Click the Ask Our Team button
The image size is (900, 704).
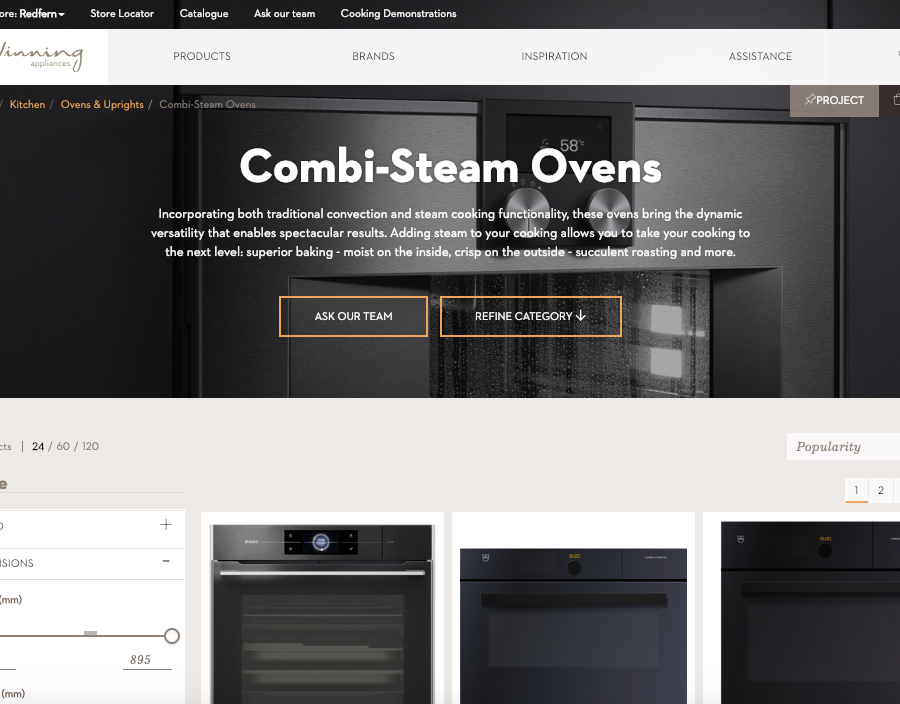[x=353, y=316]
